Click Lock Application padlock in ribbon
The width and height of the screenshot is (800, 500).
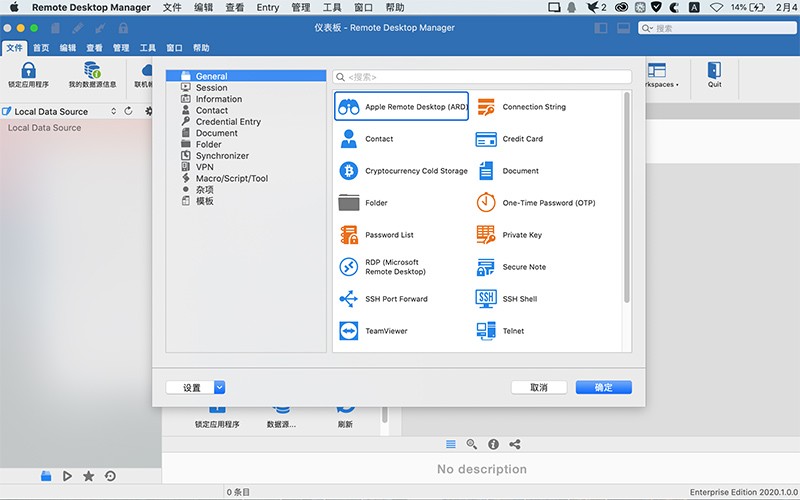(x=29, y=74)
